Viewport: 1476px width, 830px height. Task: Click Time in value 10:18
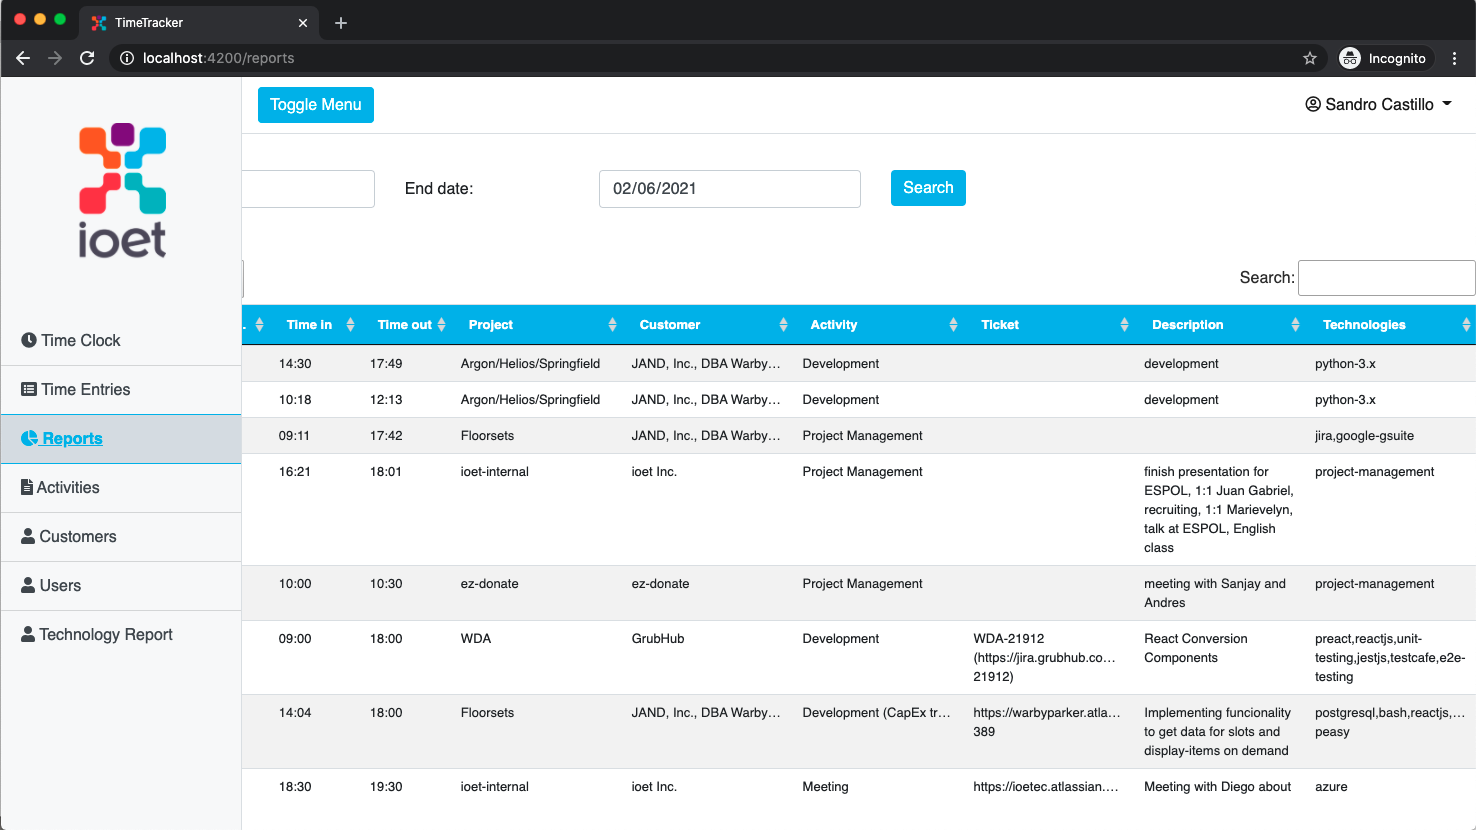point(295,400)
